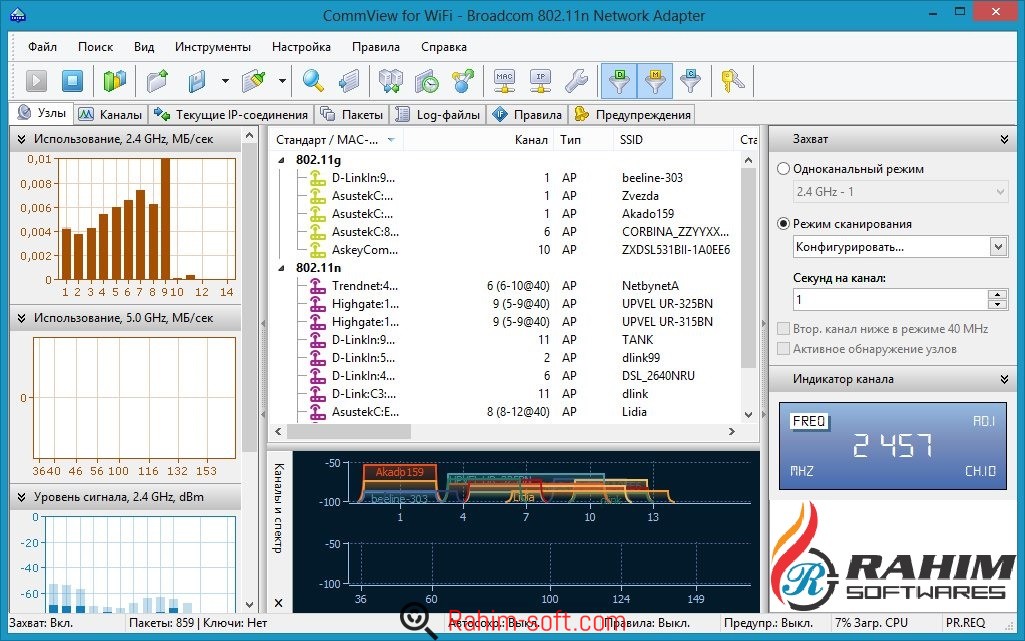The image size is (1025, 641).
Task: Collapse the 802.11g tree group
Action: (x=282, y=160)
